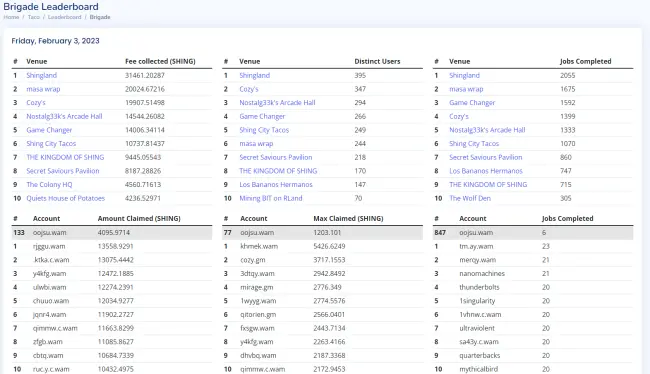Select account qitorien.gm
The width and height of the screenshot is (650, 374).
pos(258,315)
